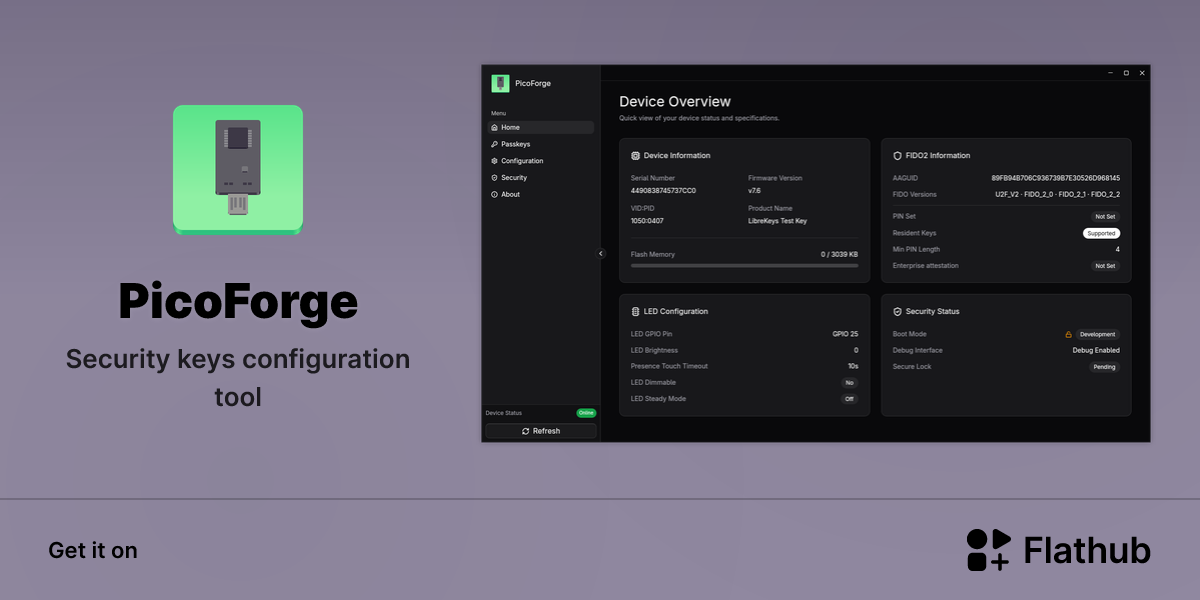This screenshot has height=600, width=1200.
Task: Click the Supported badge for Resident Keys
Action: [x=1101, y=233]
